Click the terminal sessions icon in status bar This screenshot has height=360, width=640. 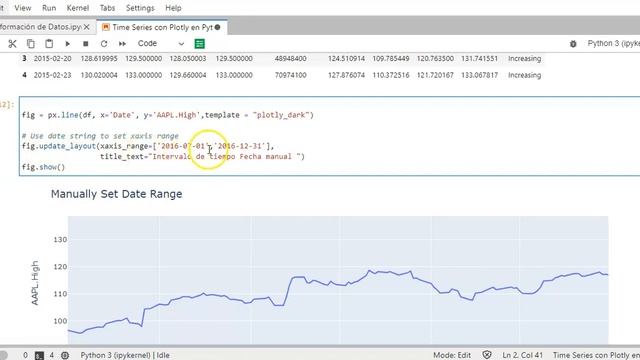pyautogui.click(x=39, y=356)
